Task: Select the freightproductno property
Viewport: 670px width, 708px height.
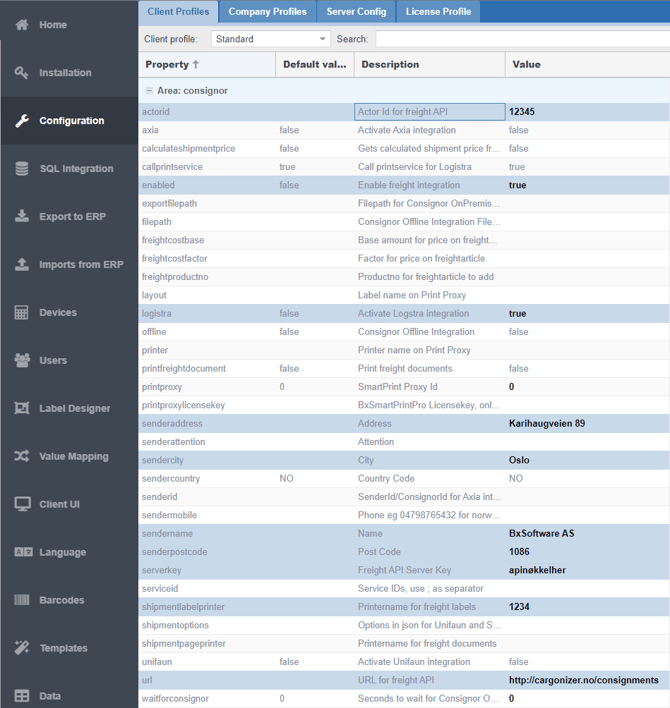Action: pos(175,277)
